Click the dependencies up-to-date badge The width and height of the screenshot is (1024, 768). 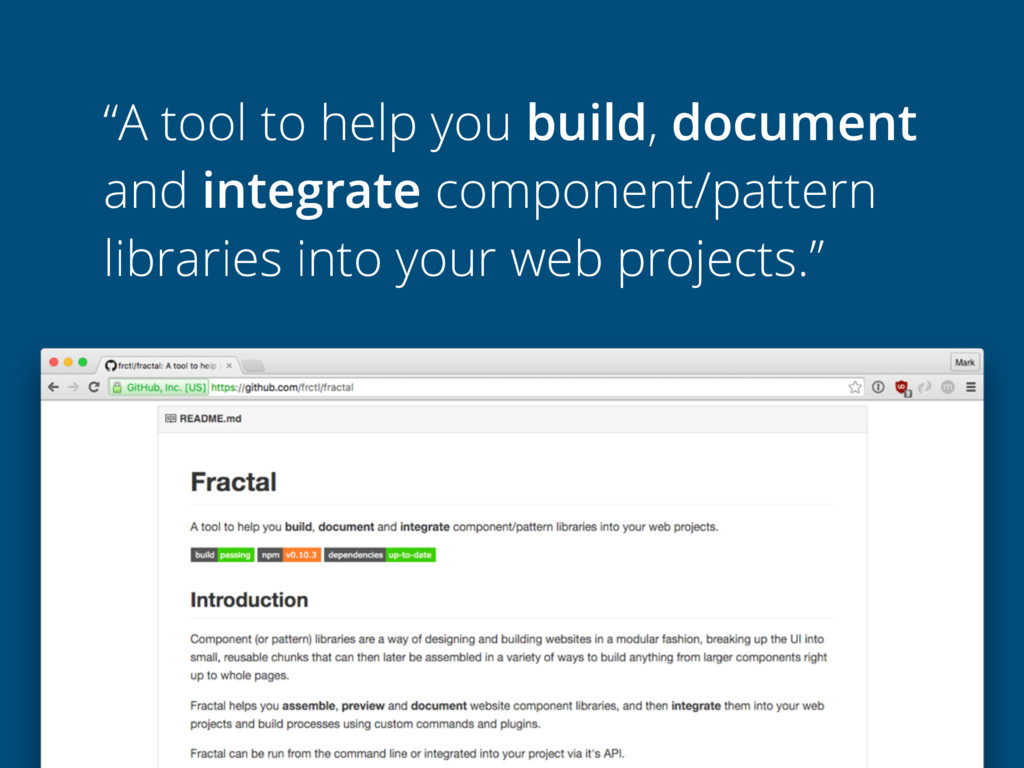(380, 555)
